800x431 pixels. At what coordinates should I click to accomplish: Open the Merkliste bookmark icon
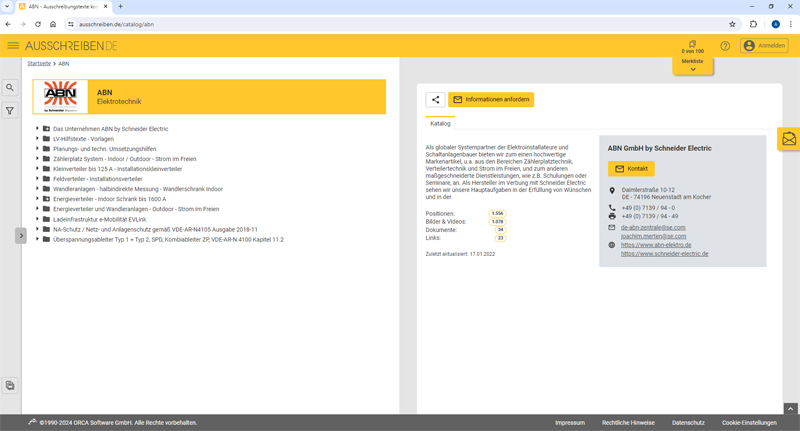point(692,44)
